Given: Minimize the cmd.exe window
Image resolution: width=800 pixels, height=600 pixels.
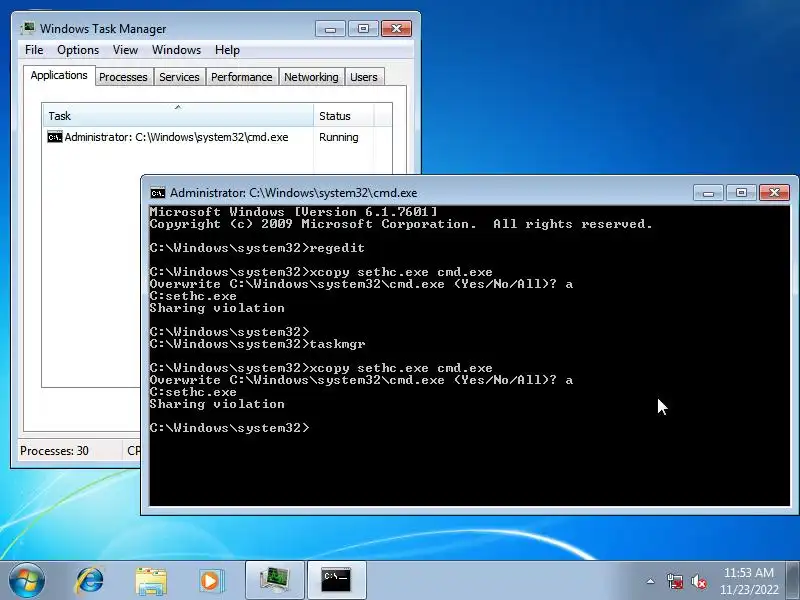Looking at the screenshot, I should (708, 193).
